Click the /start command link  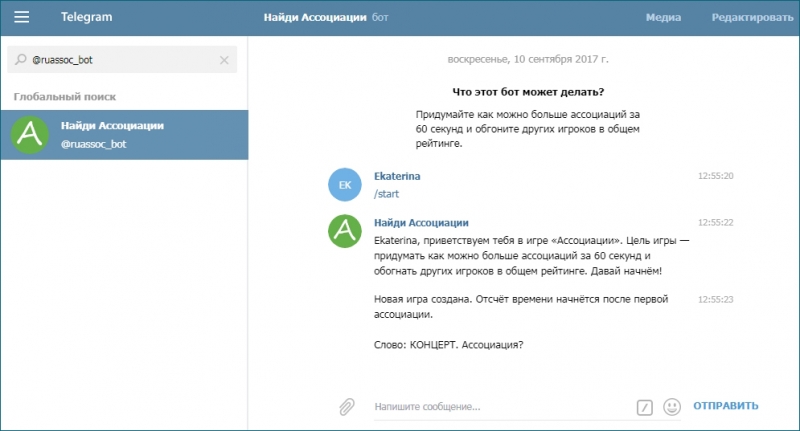(x=386, y=194)
